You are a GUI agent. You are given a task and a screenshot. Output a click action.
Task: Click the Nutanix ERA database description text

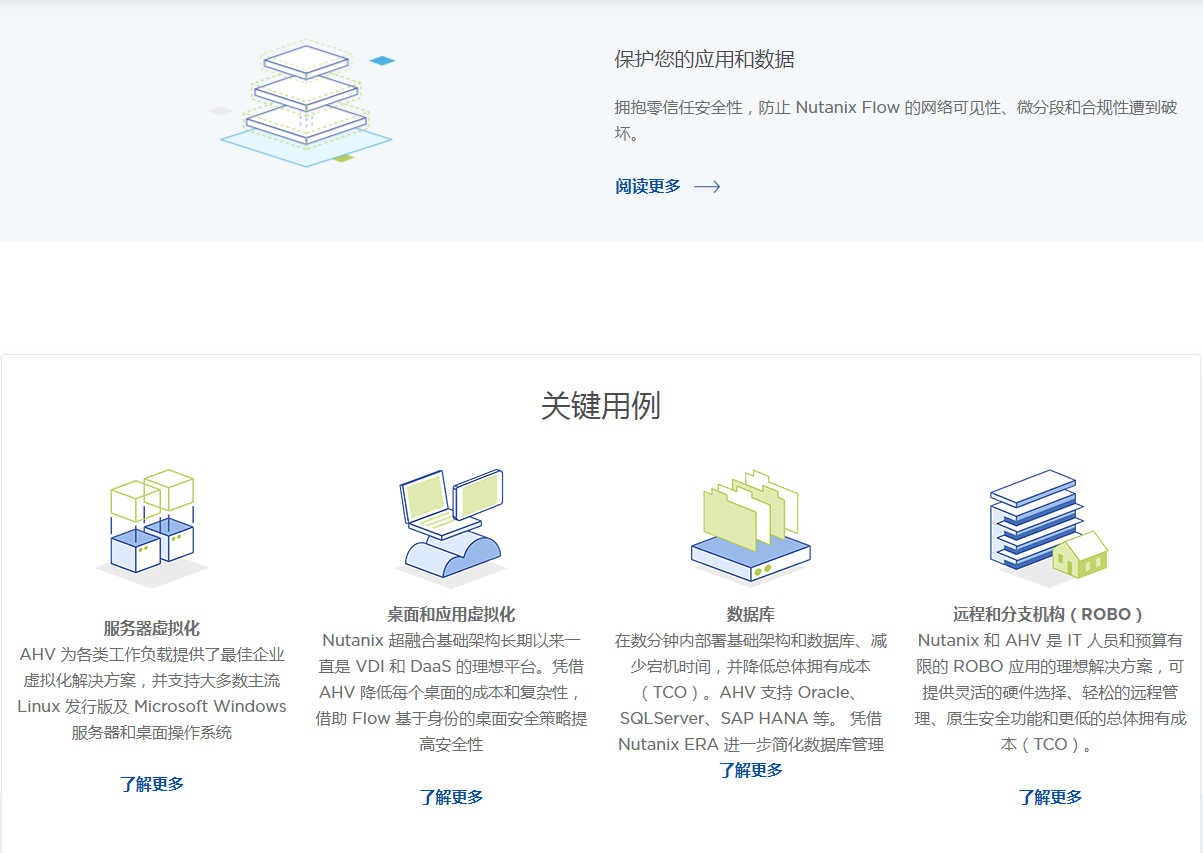tap(750, 692)
